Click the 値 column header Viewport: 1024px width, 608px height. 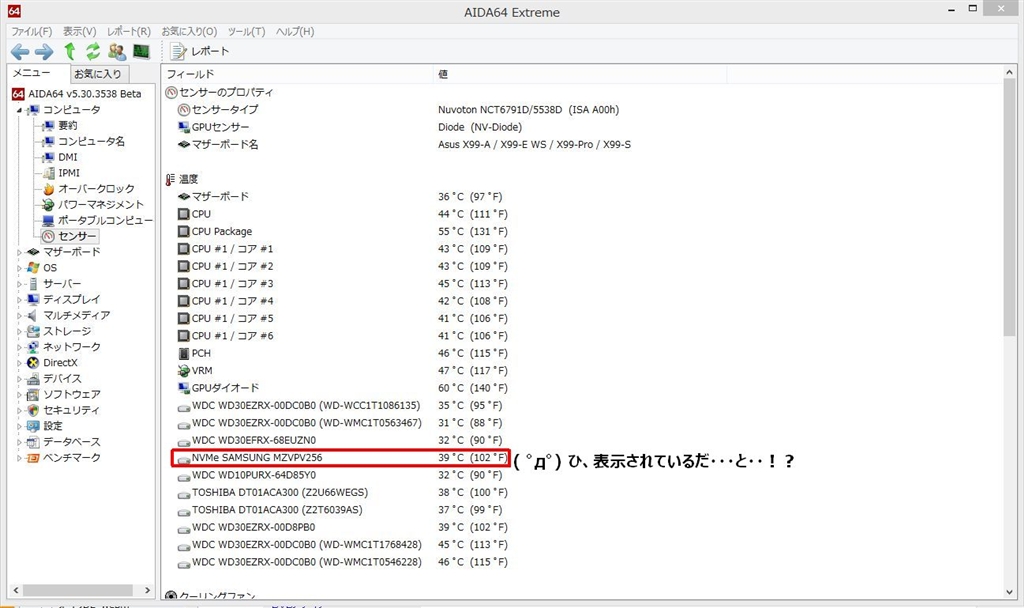(x=580, y=74)
